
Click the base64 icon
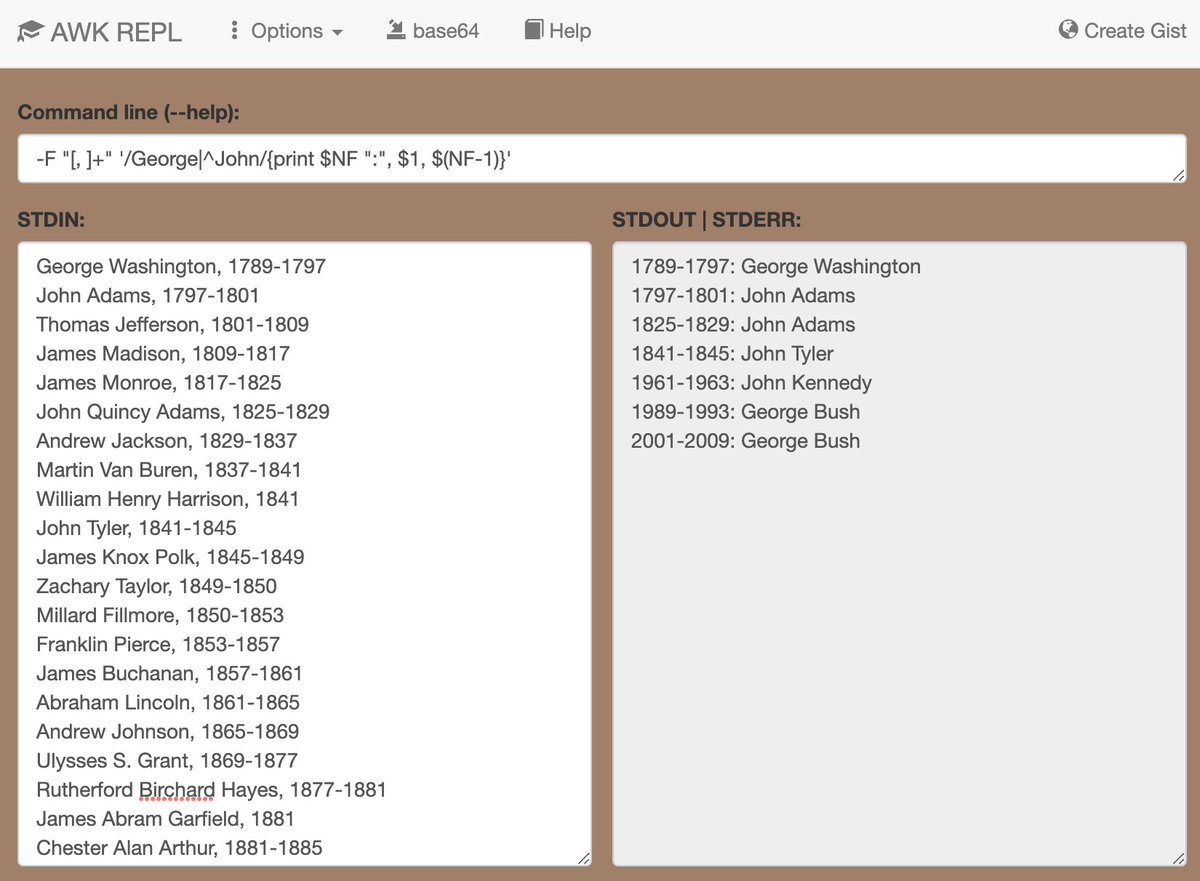coord(395,31)
